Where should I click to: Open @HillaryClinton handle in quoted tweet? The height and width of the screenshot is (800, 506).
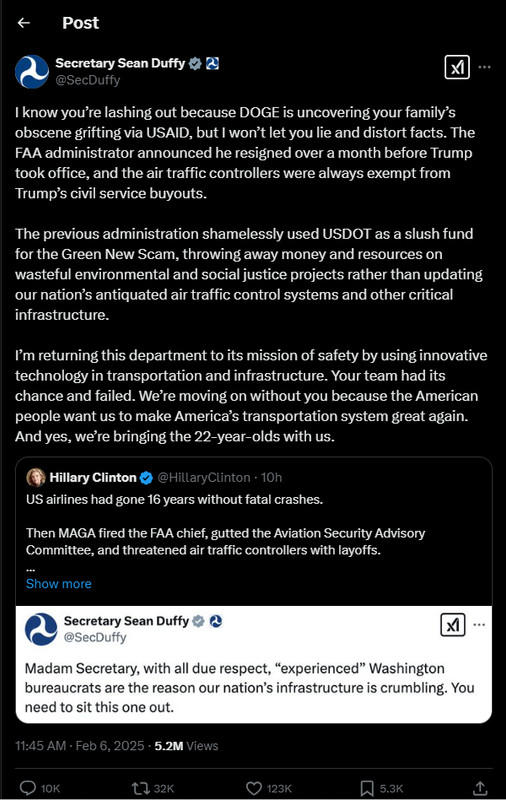point(204,478)
